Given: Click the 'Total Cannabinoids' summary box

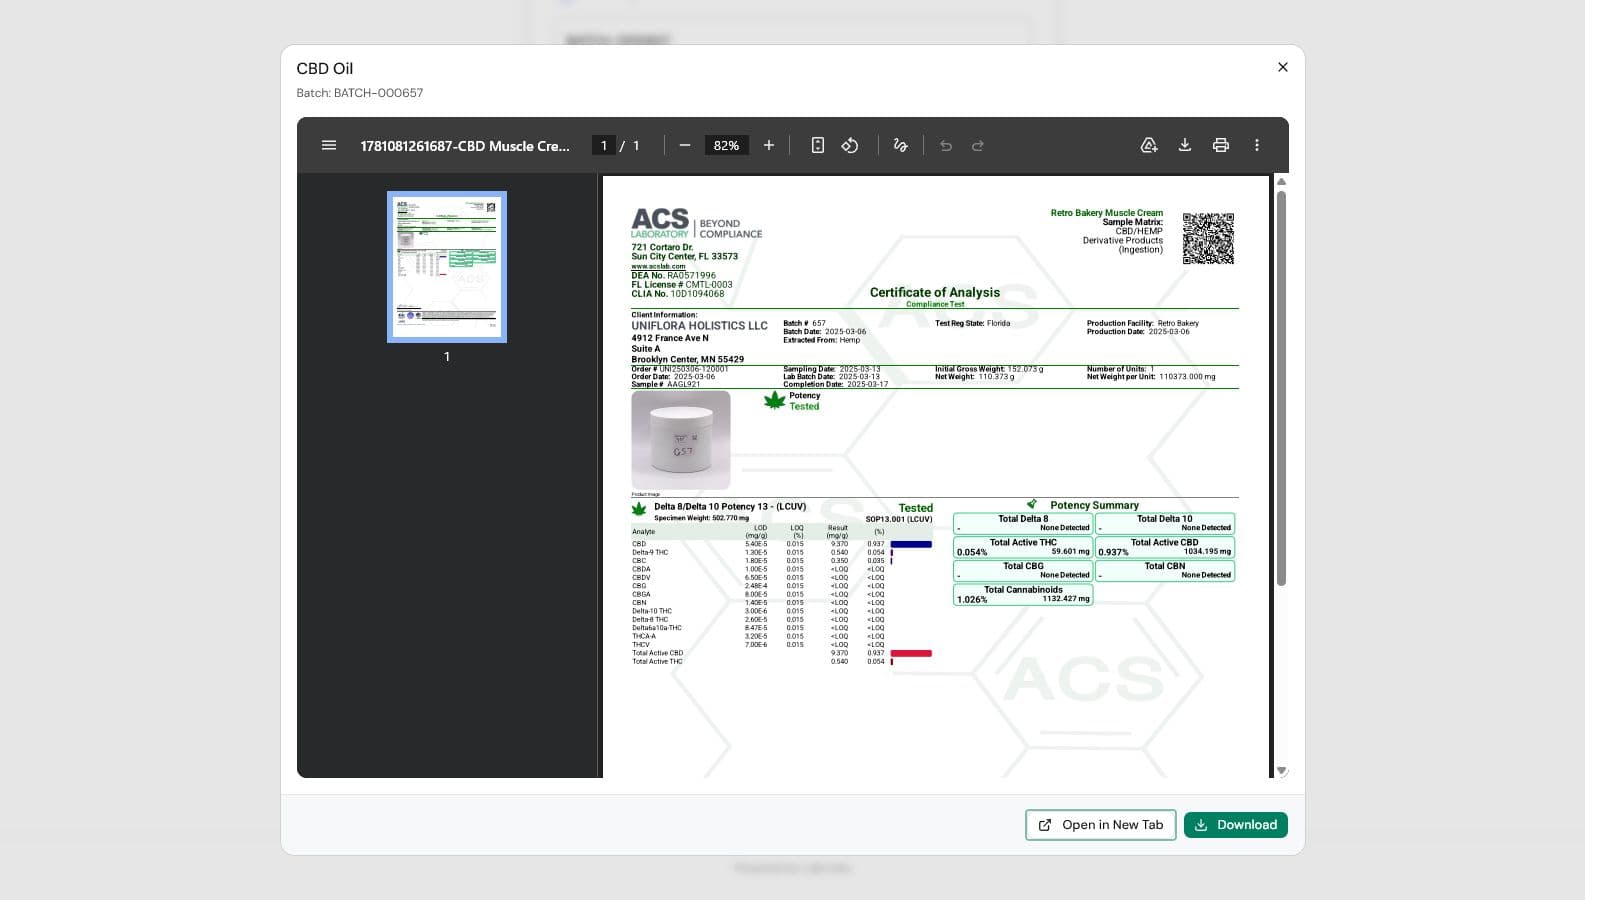Looking at the screenshot, I should coord(1023,594).
